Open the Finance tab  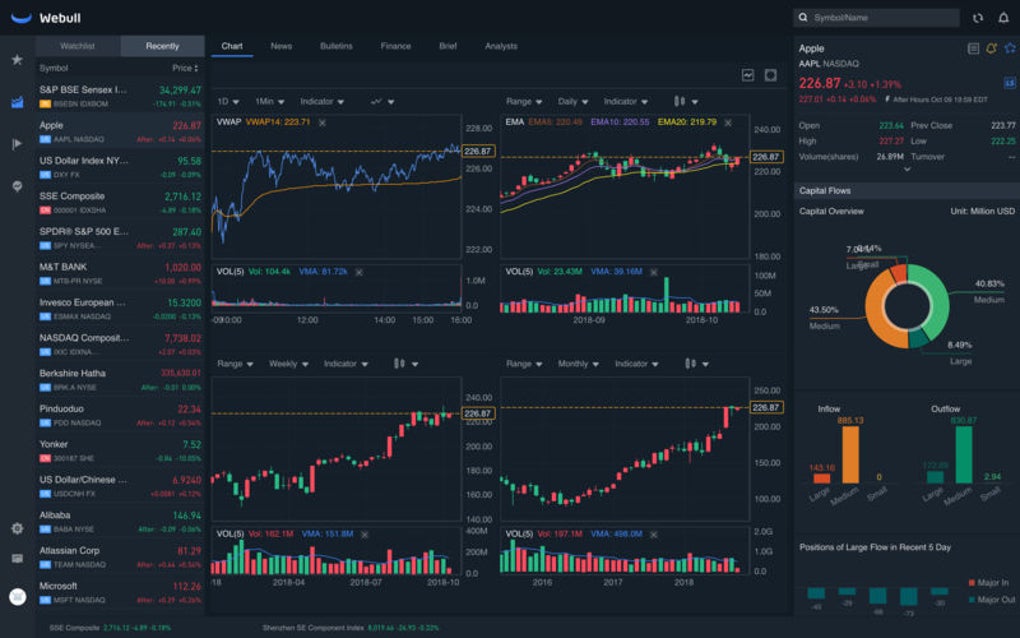[x=396, y=46]
